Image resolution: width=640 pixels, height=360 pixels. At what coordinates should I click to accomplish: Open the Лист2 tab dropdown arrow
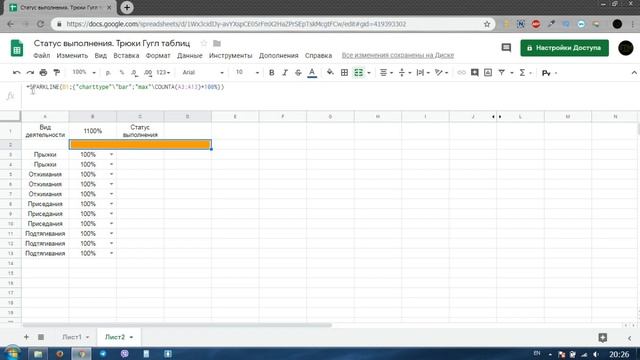(131, 337)
